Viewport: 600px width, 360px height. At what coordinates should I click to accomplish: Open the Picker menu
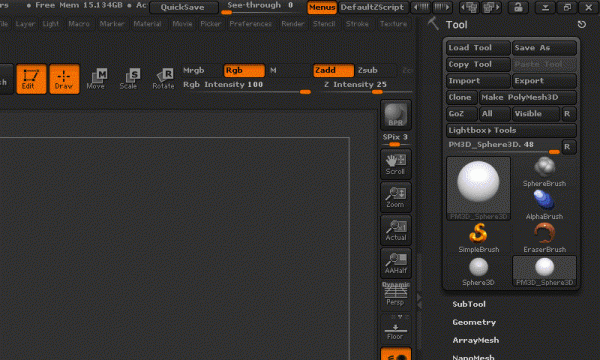click(210, 24)
